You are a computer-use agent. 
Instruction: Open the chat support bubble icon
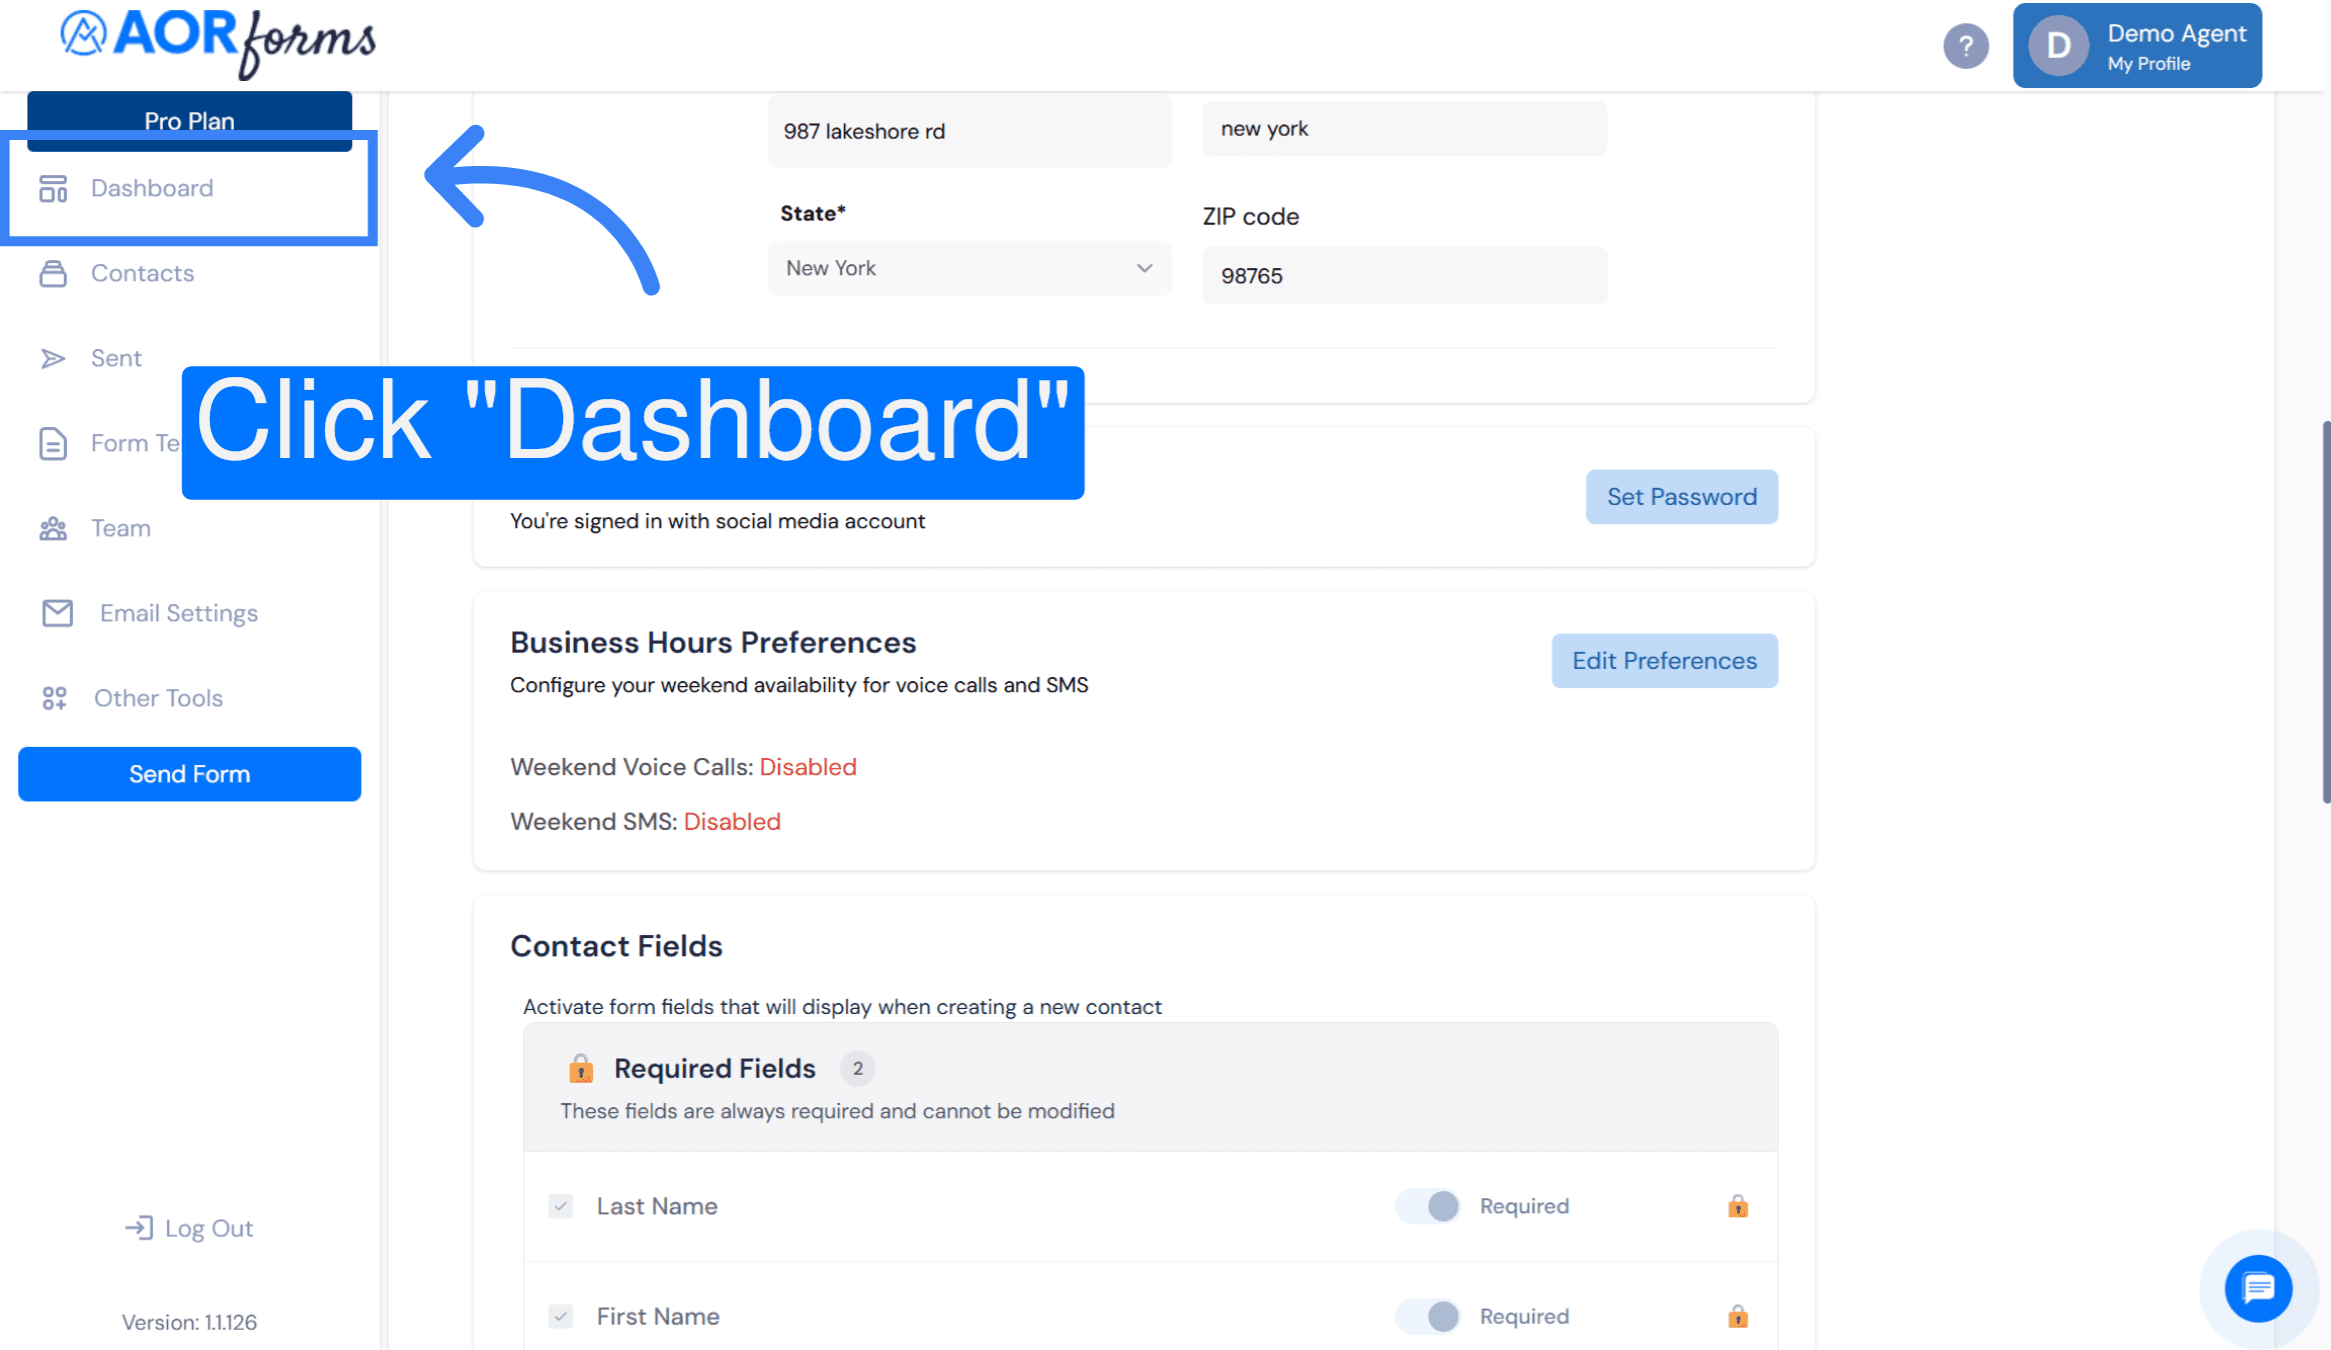[2258, 1288]
